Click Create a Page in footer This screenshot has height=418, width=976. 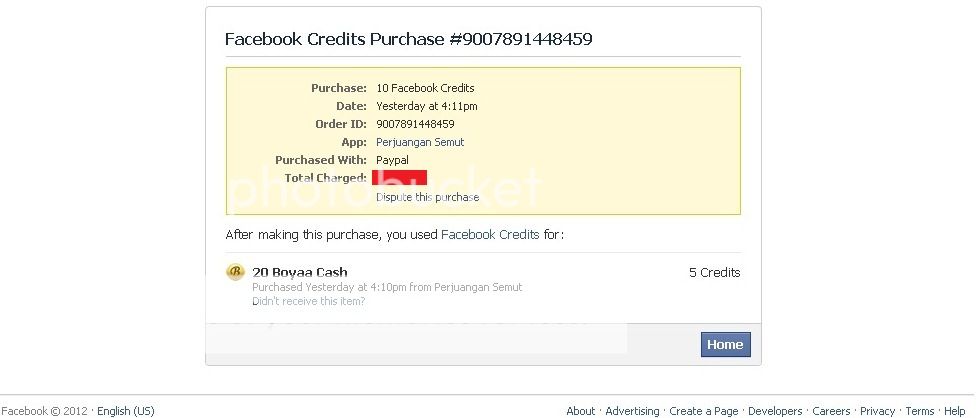click(x=703, y=411)
